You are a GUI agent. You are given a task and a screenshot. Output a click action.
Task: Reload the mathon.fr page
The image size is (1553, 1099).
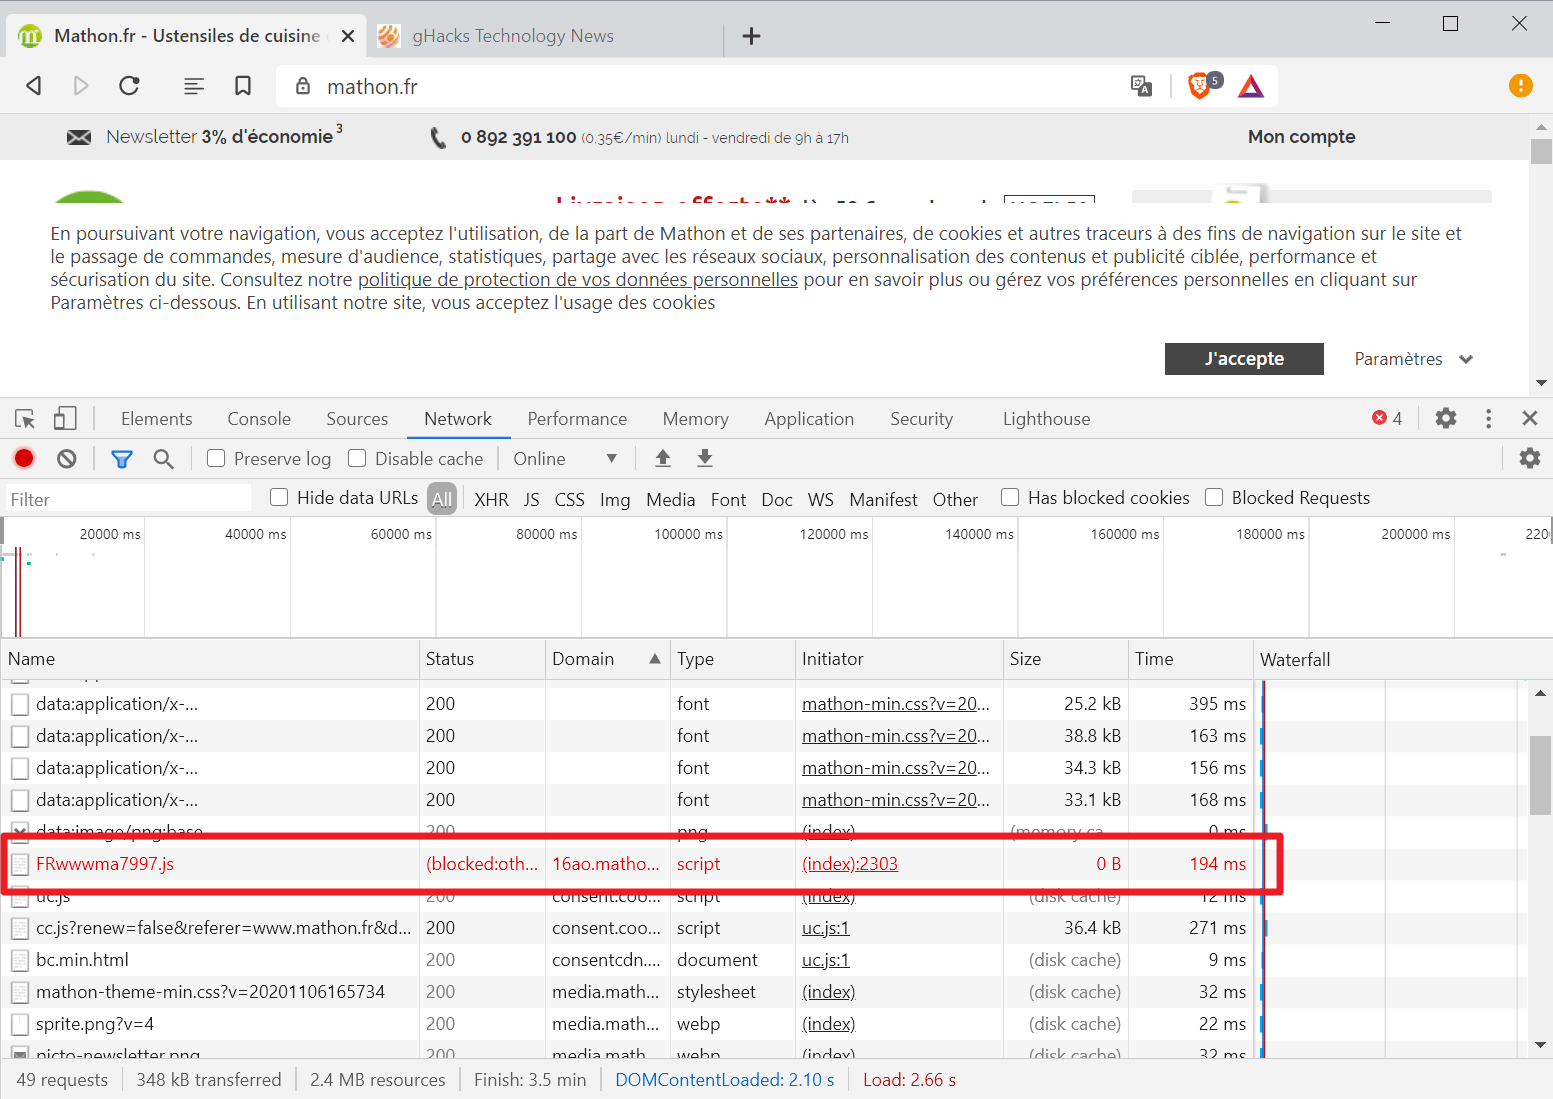(x=129, y=86)
